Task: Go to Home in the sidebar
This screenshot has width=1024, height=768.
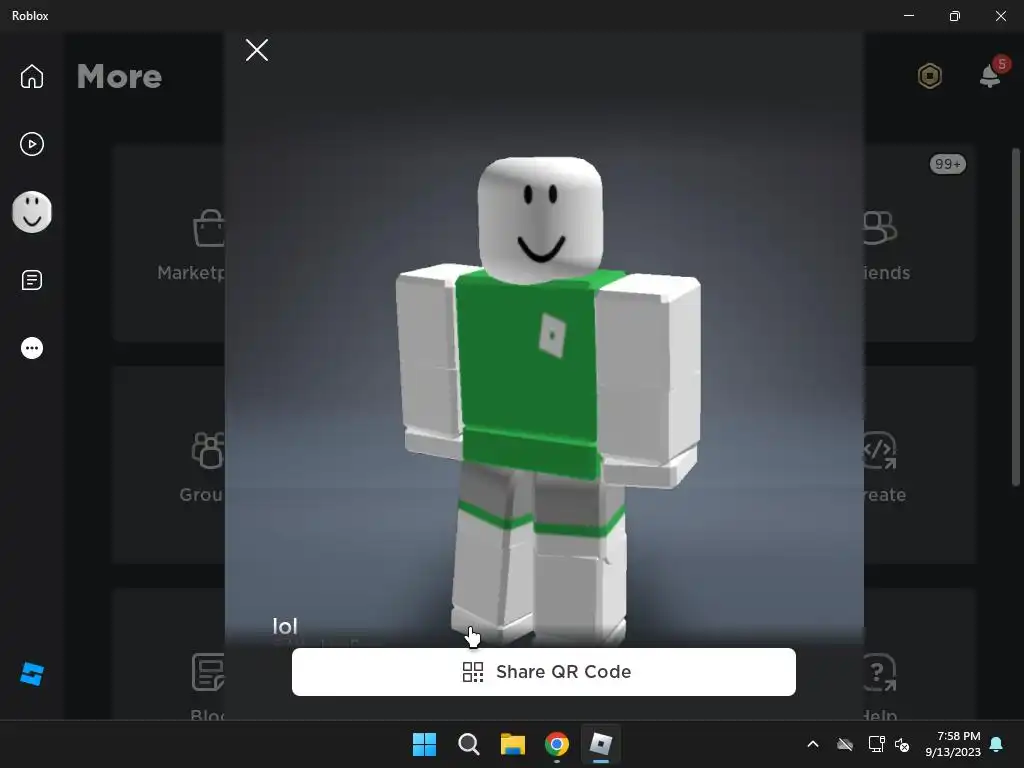Action: [31, 76]
